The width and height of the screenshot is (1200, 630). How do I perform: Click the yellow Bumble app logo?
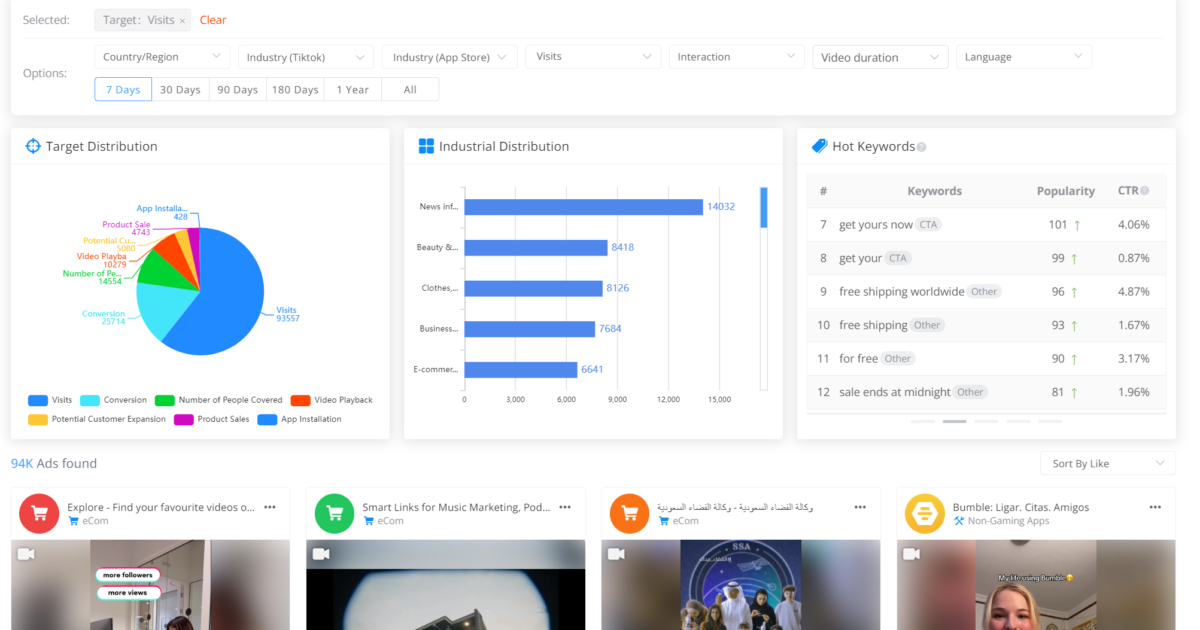pyautogui.click(x=924, y=513)
